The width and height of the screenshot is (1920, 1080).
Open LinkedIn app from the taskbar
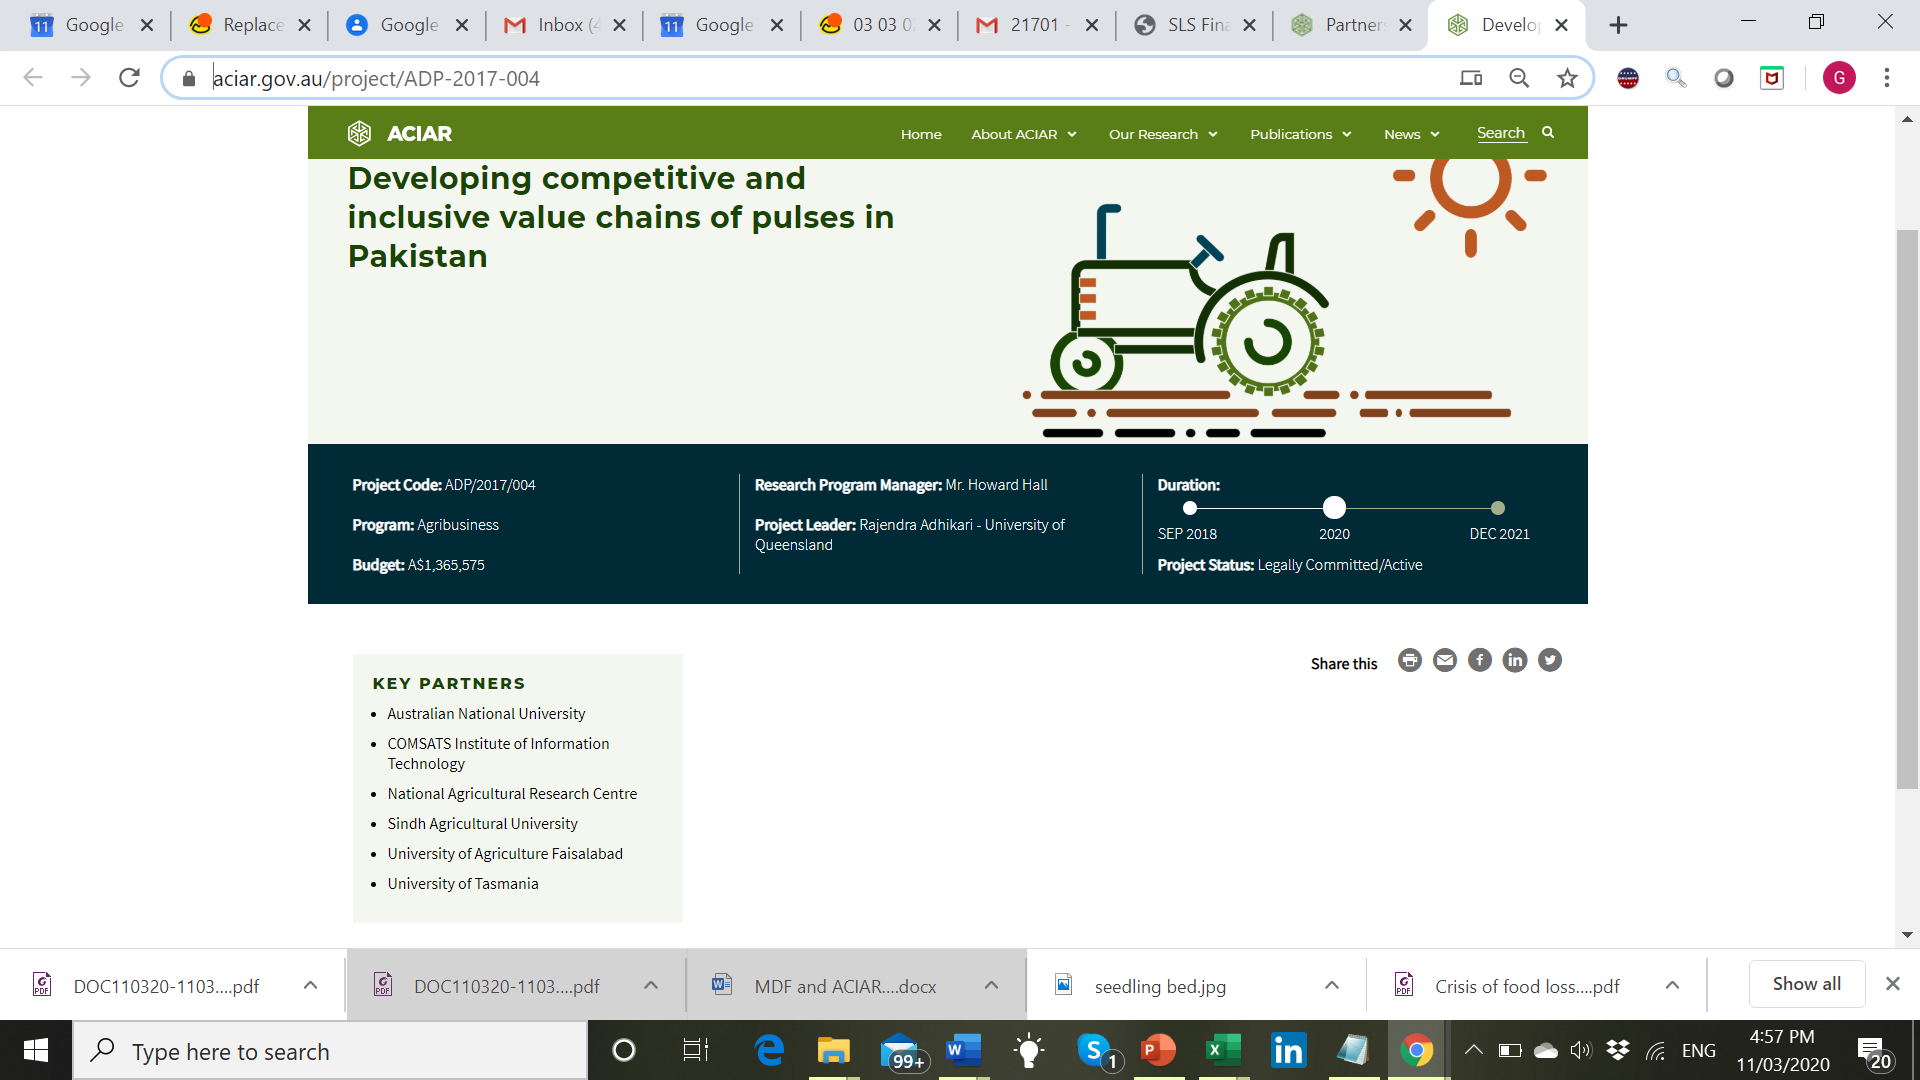(1288, 1050)
